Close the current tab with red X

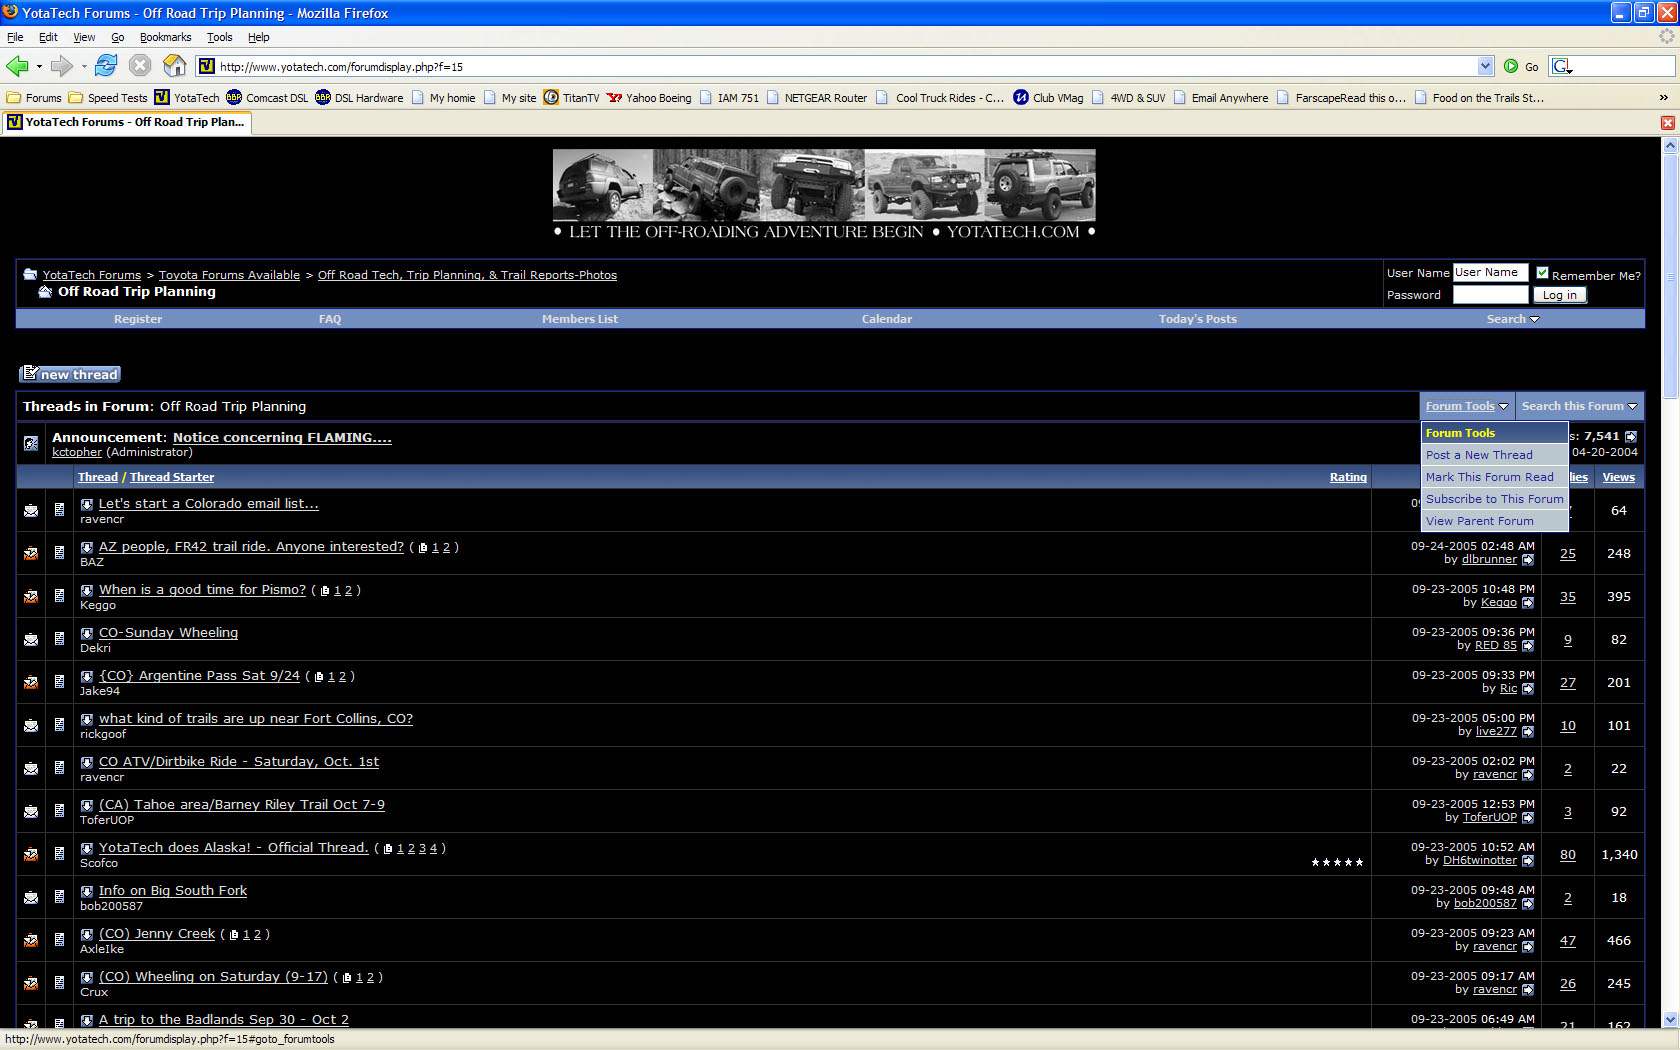click(x=1667, y=122)
